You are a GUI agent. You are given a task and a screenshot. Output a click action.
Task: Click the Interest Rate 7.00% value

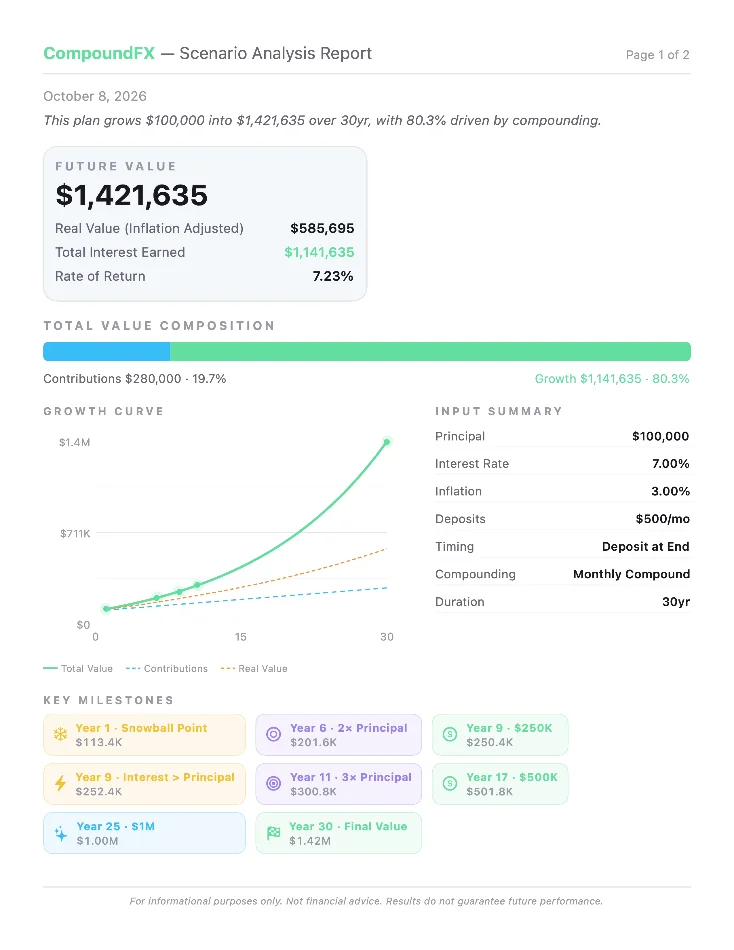click(x=671, y=464)
